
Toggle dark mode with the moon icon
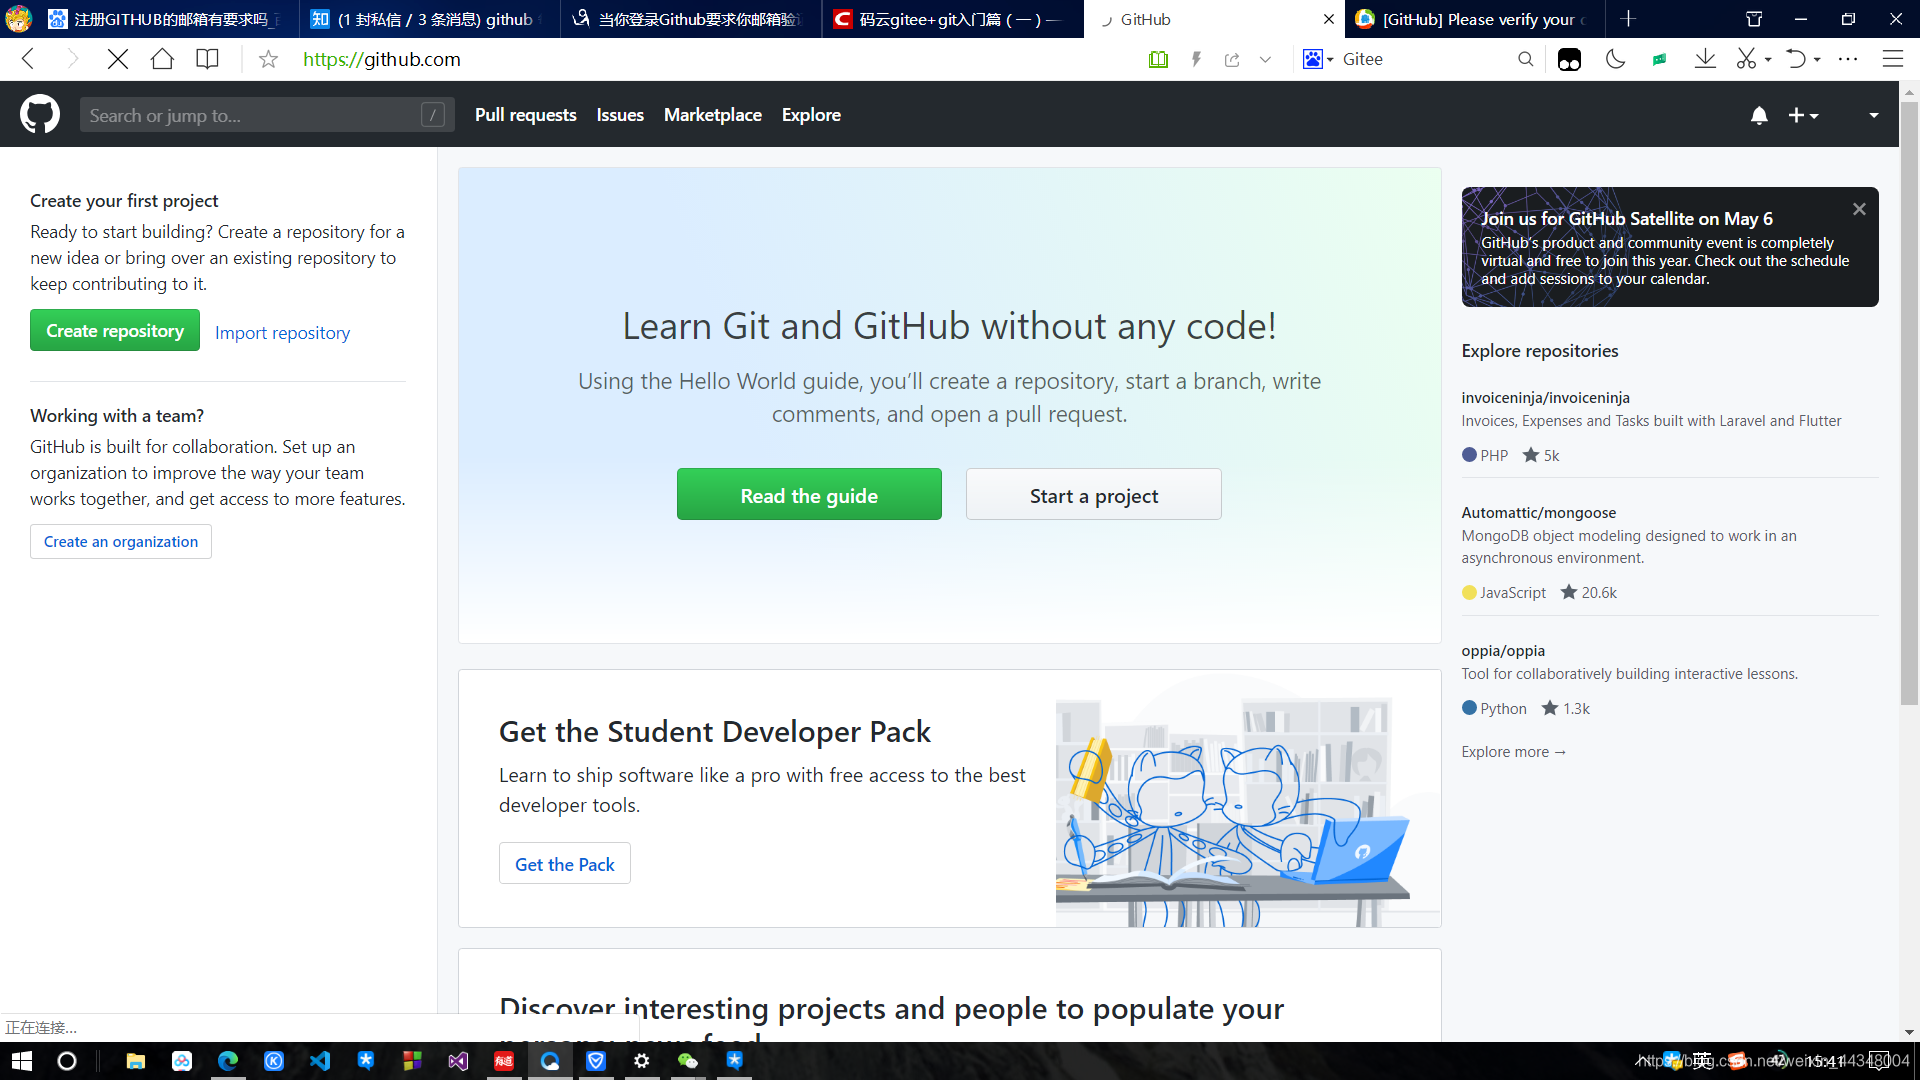[1616, 59]
